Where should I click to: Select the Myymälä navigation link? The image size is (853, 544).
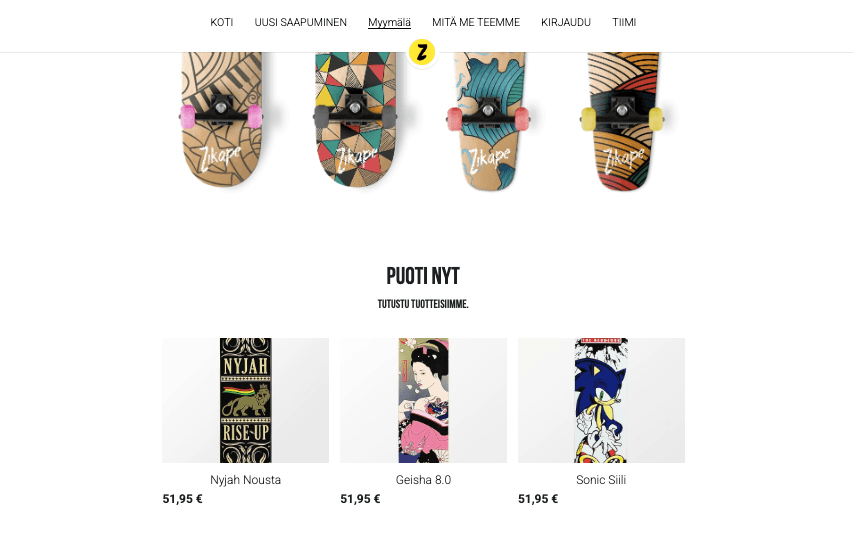(x=389, y=22)
